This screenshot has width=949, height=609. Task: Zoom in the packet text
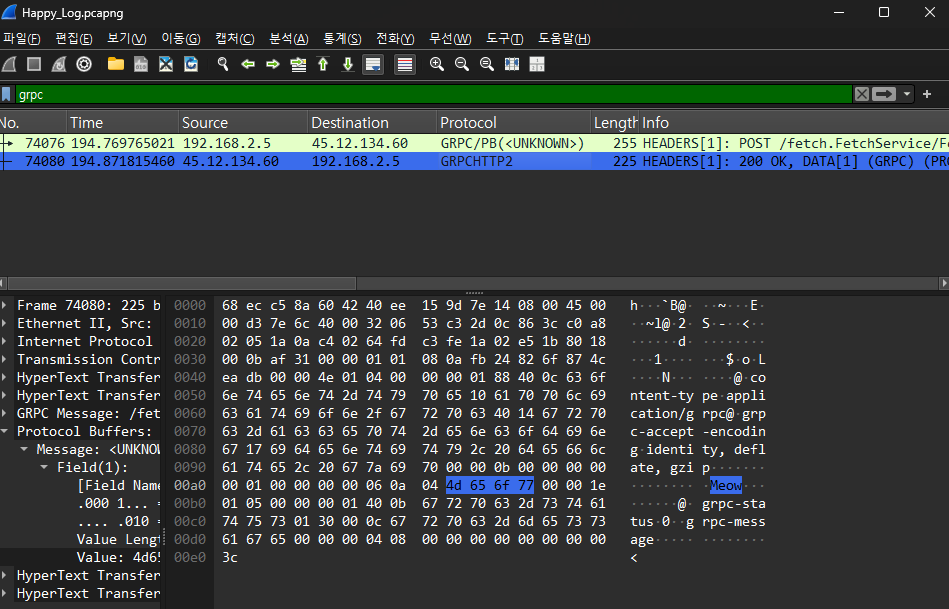[x=436, y=64]
